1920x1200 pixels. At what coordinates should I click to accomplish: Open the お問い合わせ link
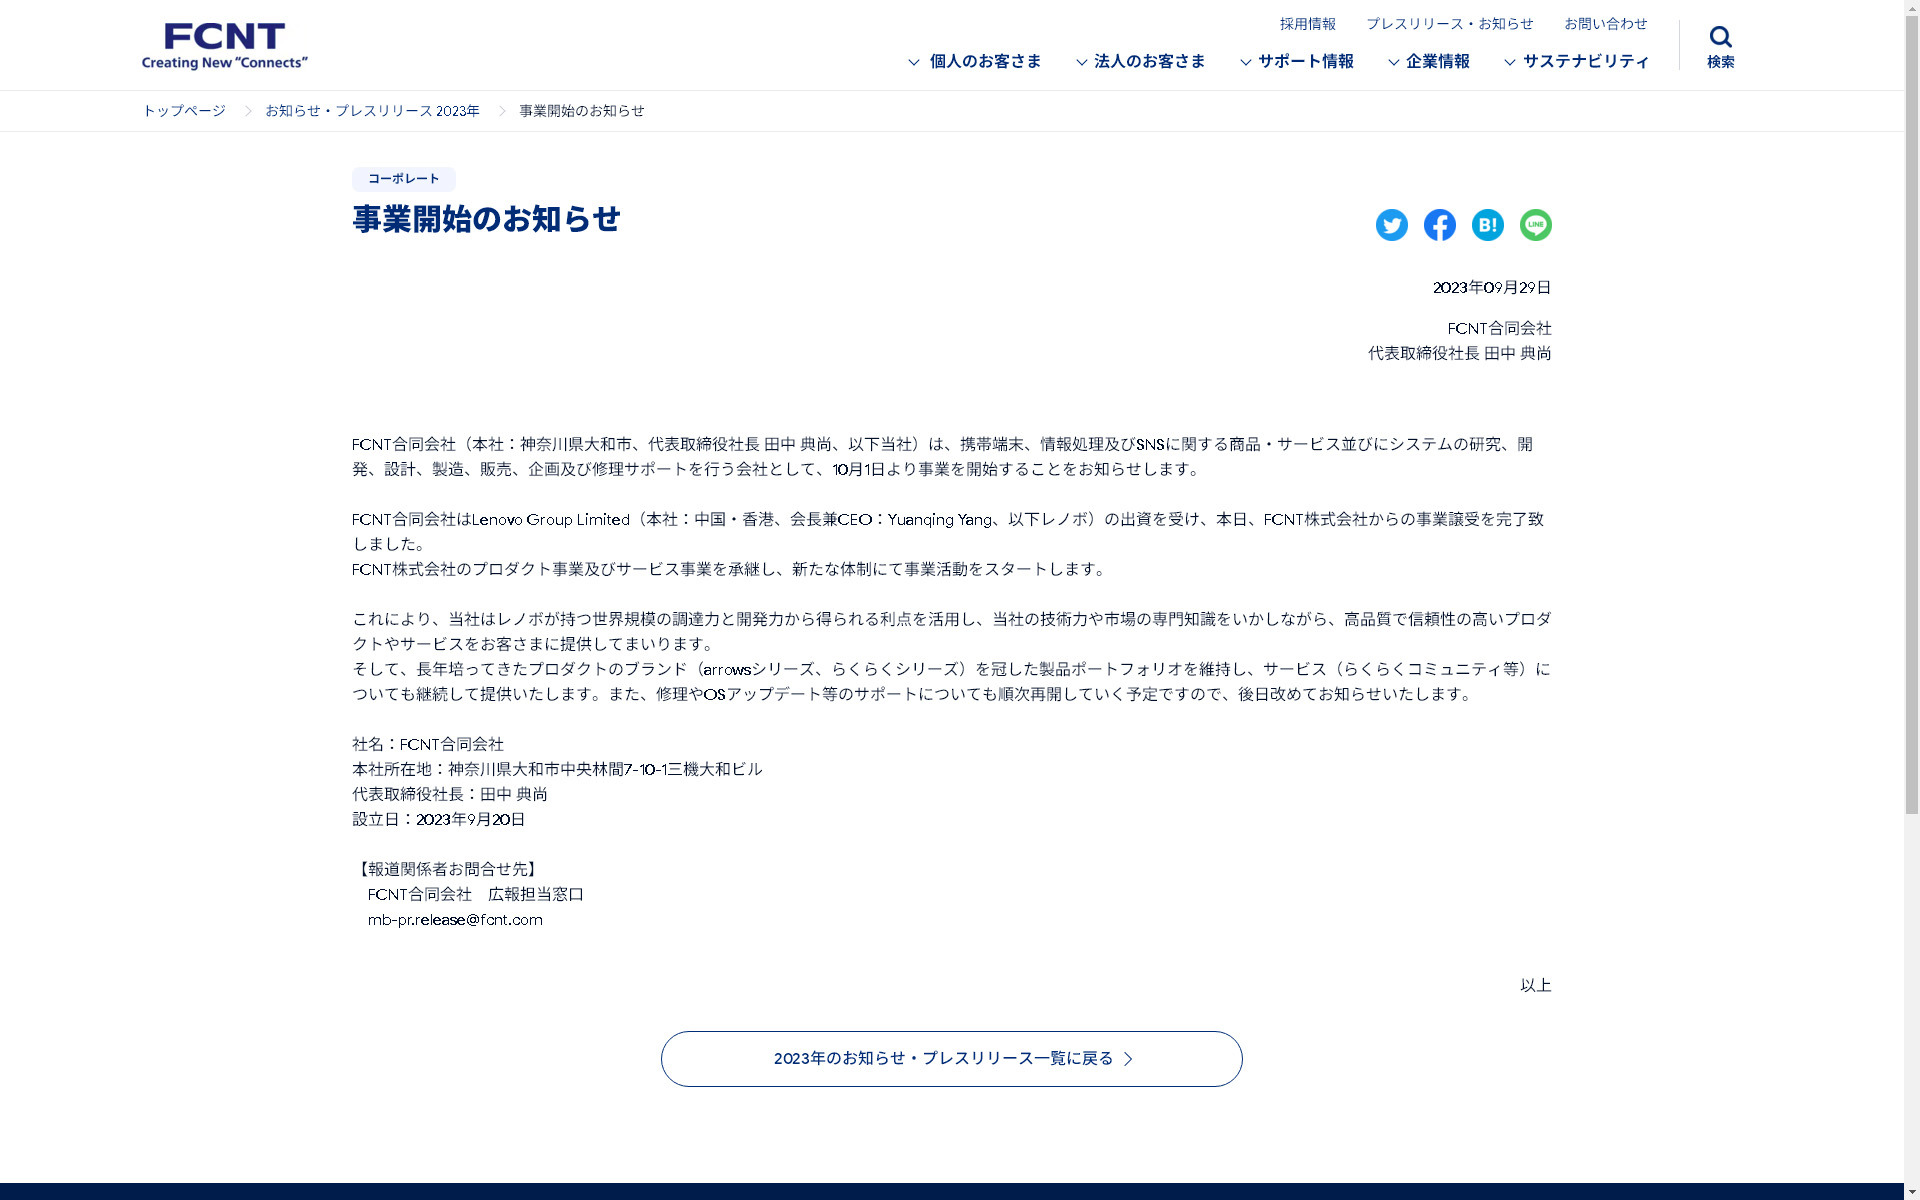click(1605, 24)
